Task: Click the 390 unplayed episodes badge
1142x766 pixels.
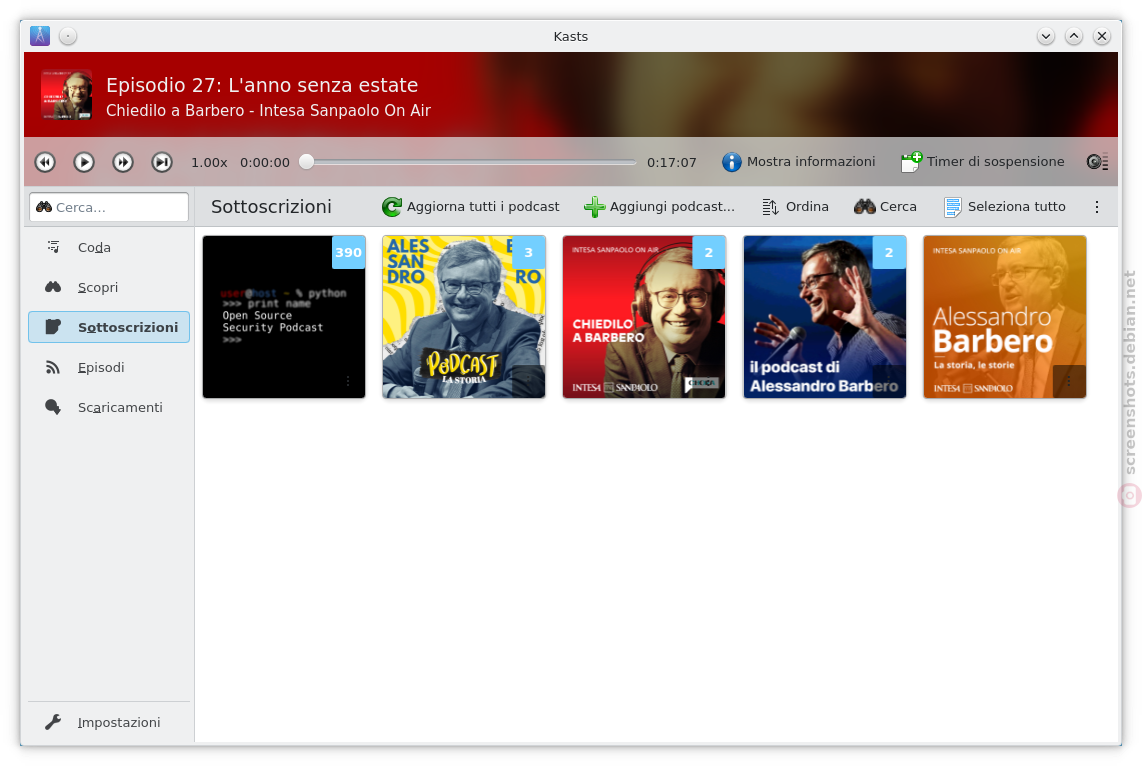Action: point(348,253)
